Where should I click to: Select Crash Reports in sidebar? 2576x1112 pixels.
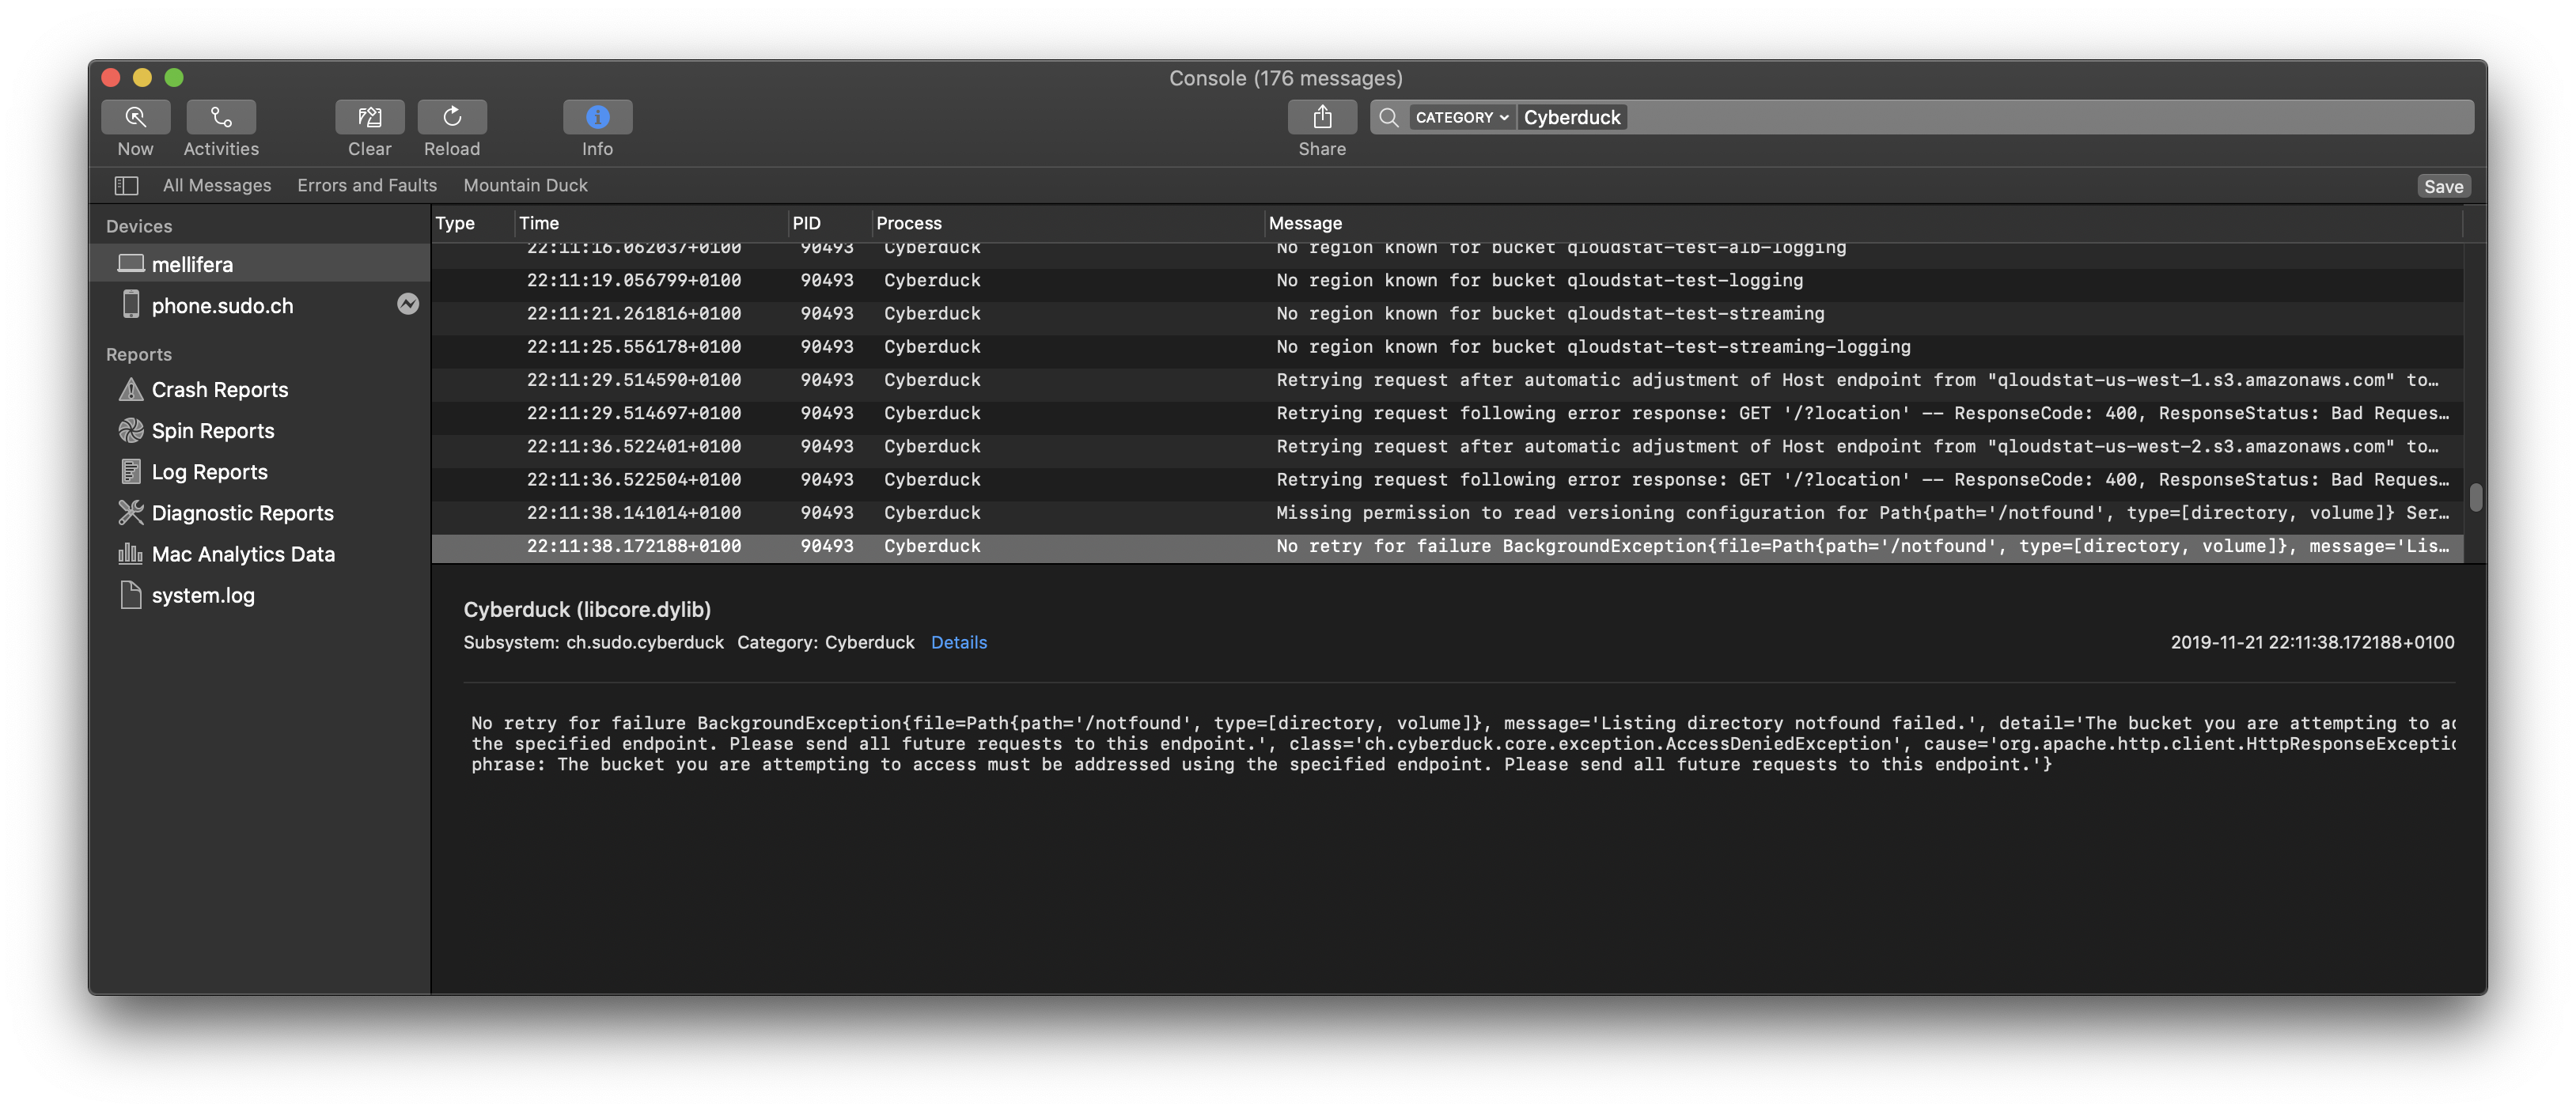[218, 389]
